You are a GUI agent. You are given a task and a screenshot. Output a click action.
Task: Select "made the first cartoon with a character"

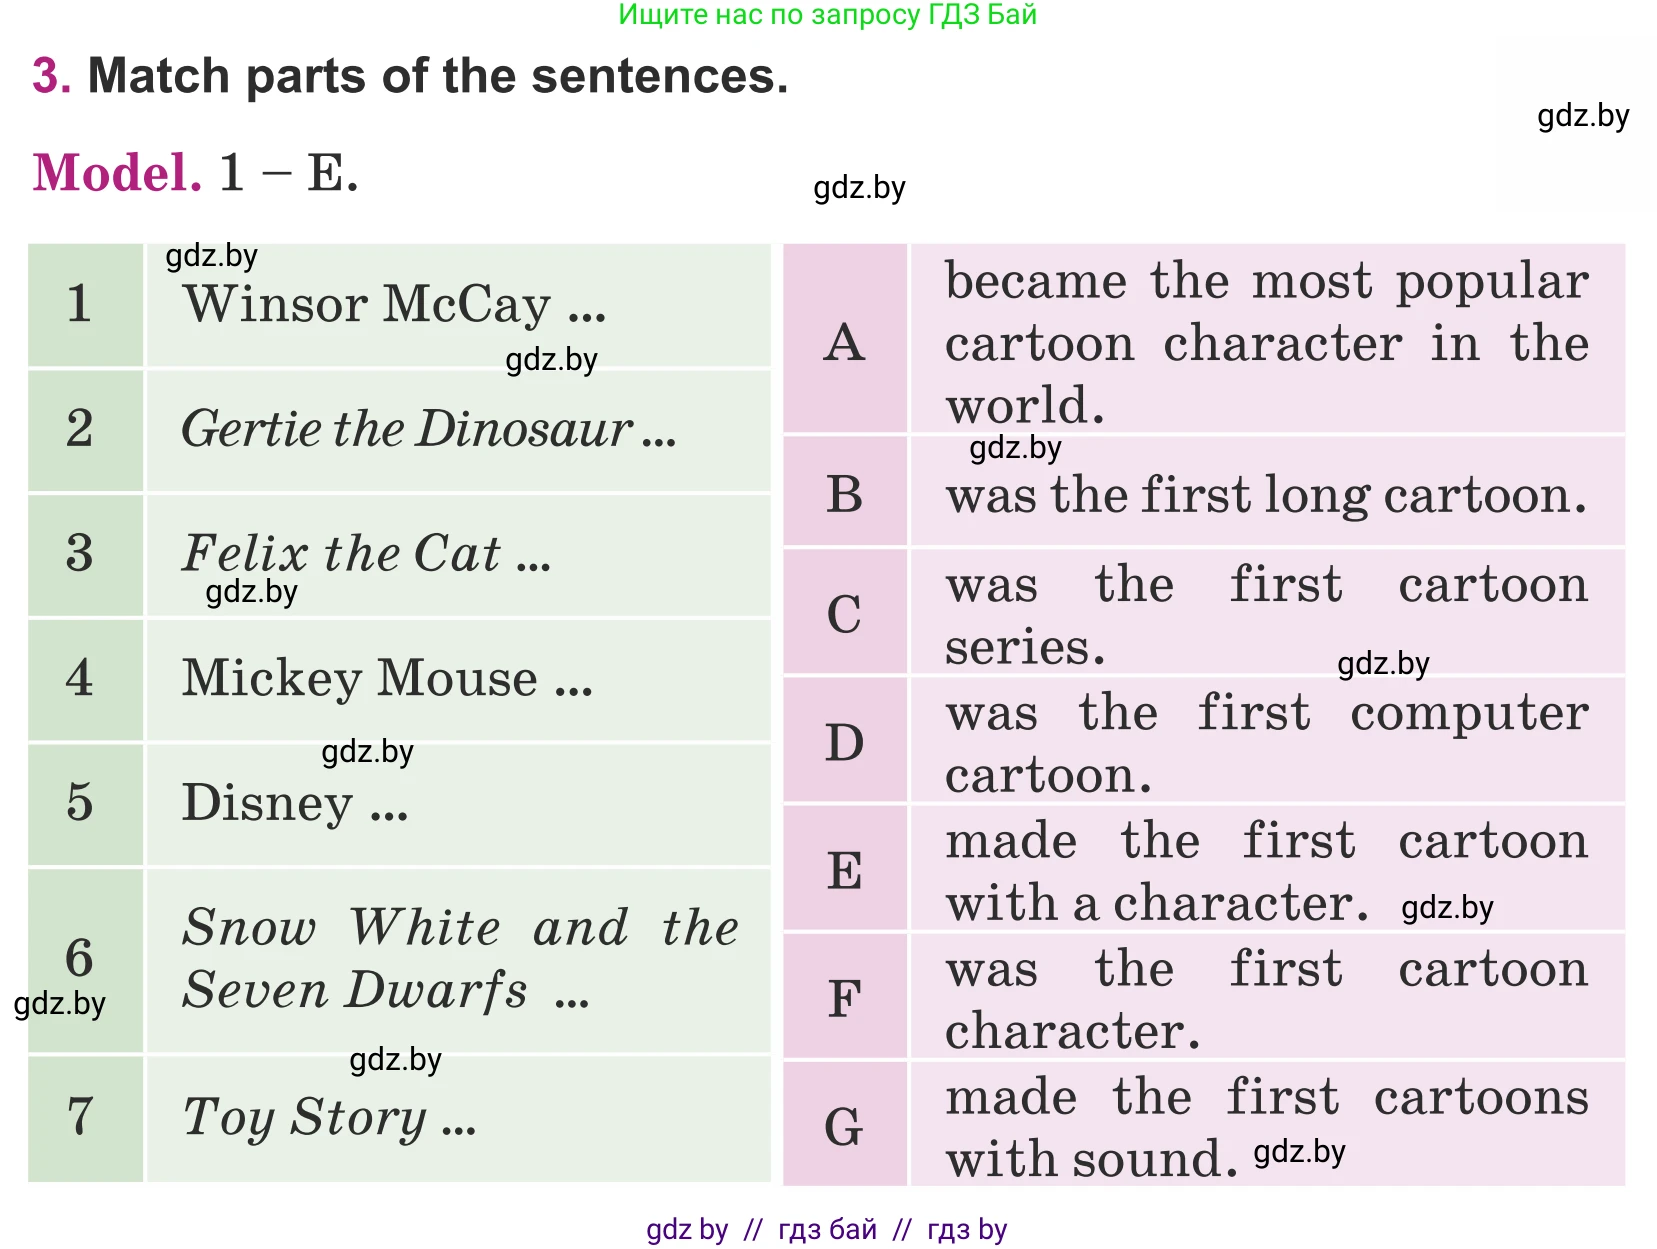coord(1265,871)
